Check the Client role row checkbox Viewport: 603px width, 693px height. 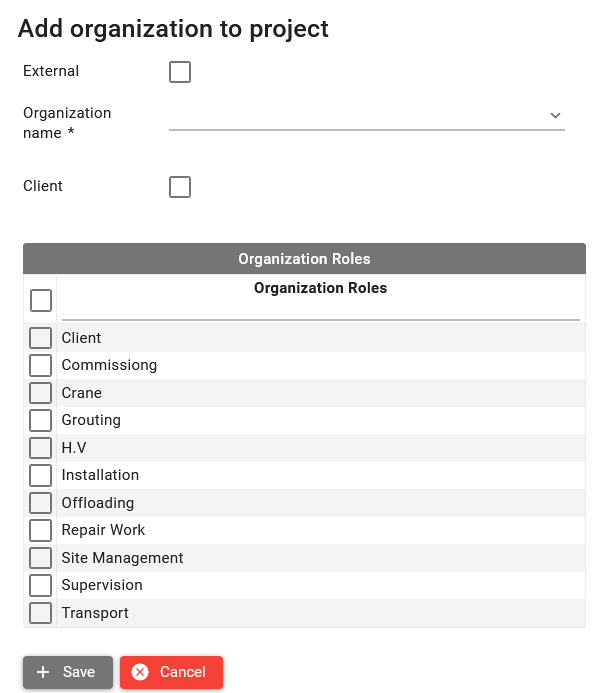pos(41,338)
